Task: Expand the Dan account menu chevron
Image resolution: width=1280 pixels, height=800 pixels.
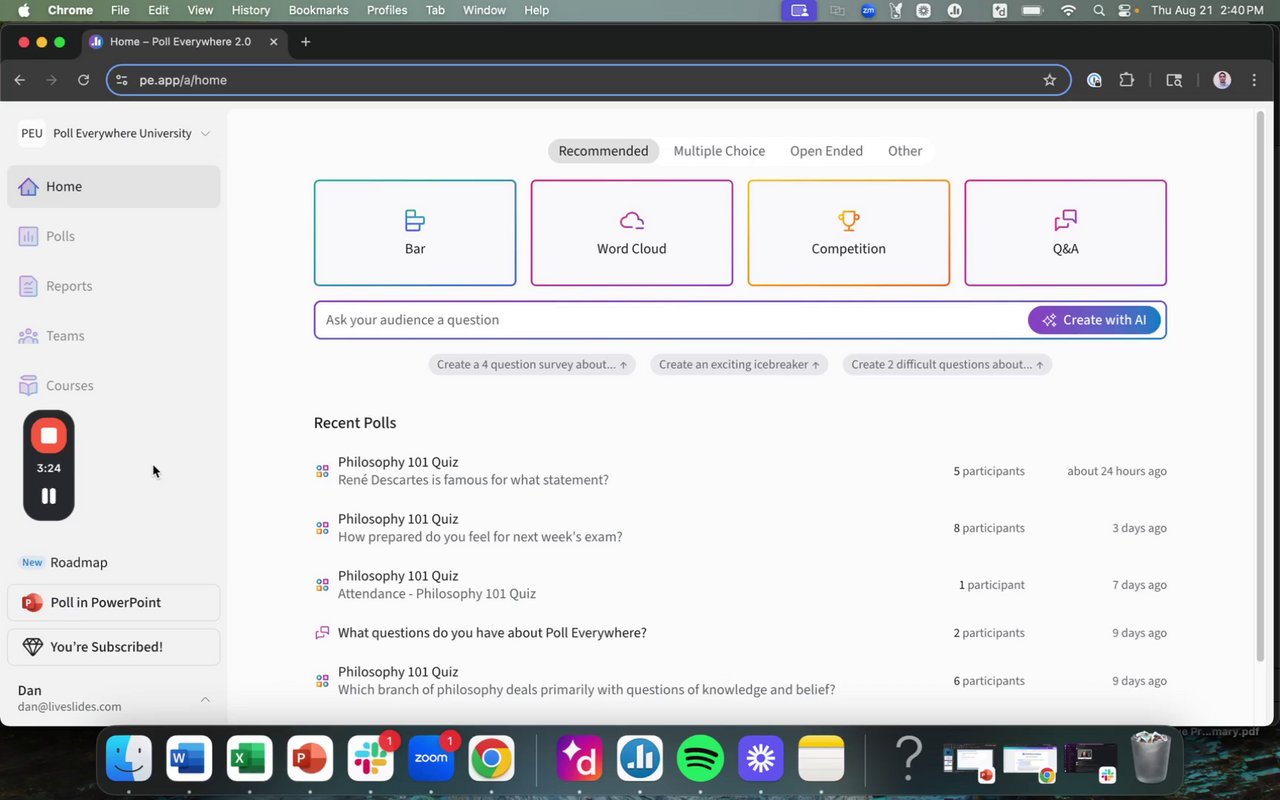Action: coord(205,699)
